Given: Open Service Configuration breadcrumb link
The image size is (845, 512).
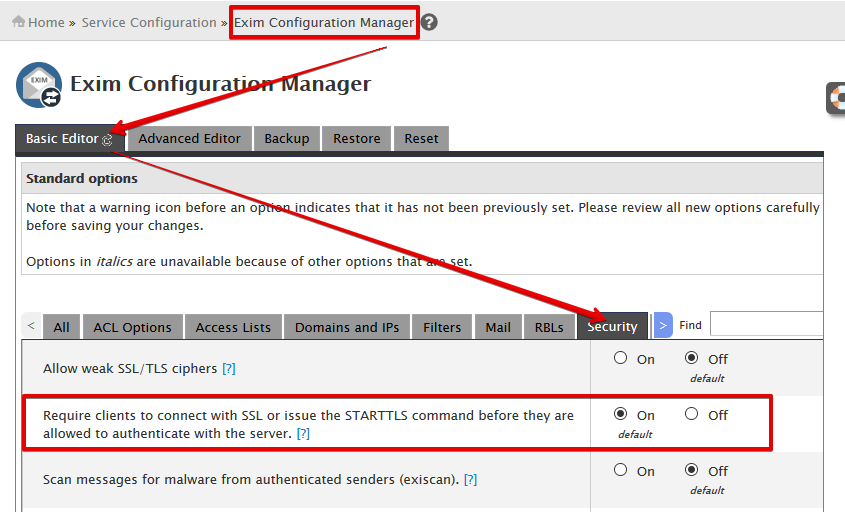Looking at the screenshot, I should [149, 22].
